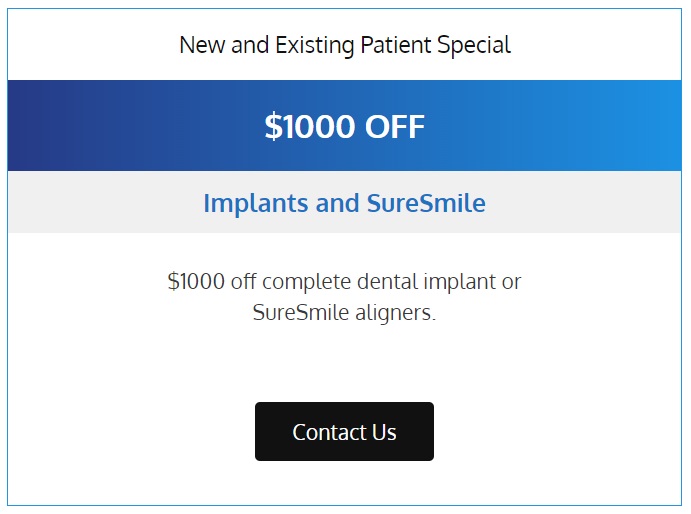Image resolution: width=691 pixels, height=514 pixels.
Task: Click the word 'SureSmile' in the blue heading
Action: pos(426,203)
